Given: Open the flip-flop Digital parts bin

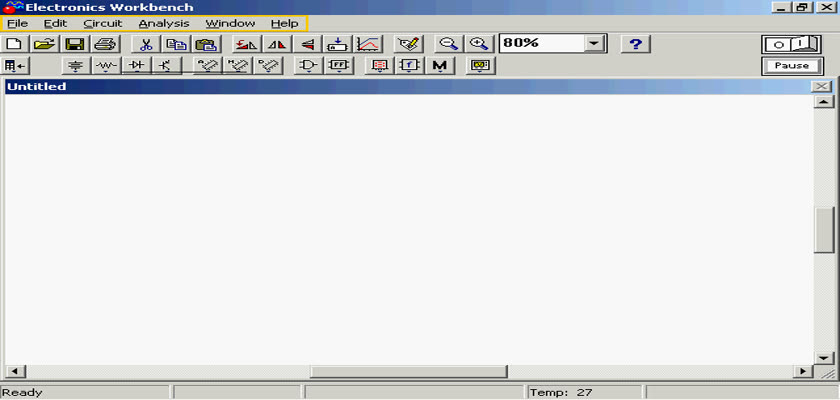Looking at the screenshot, I should [339, 66].
